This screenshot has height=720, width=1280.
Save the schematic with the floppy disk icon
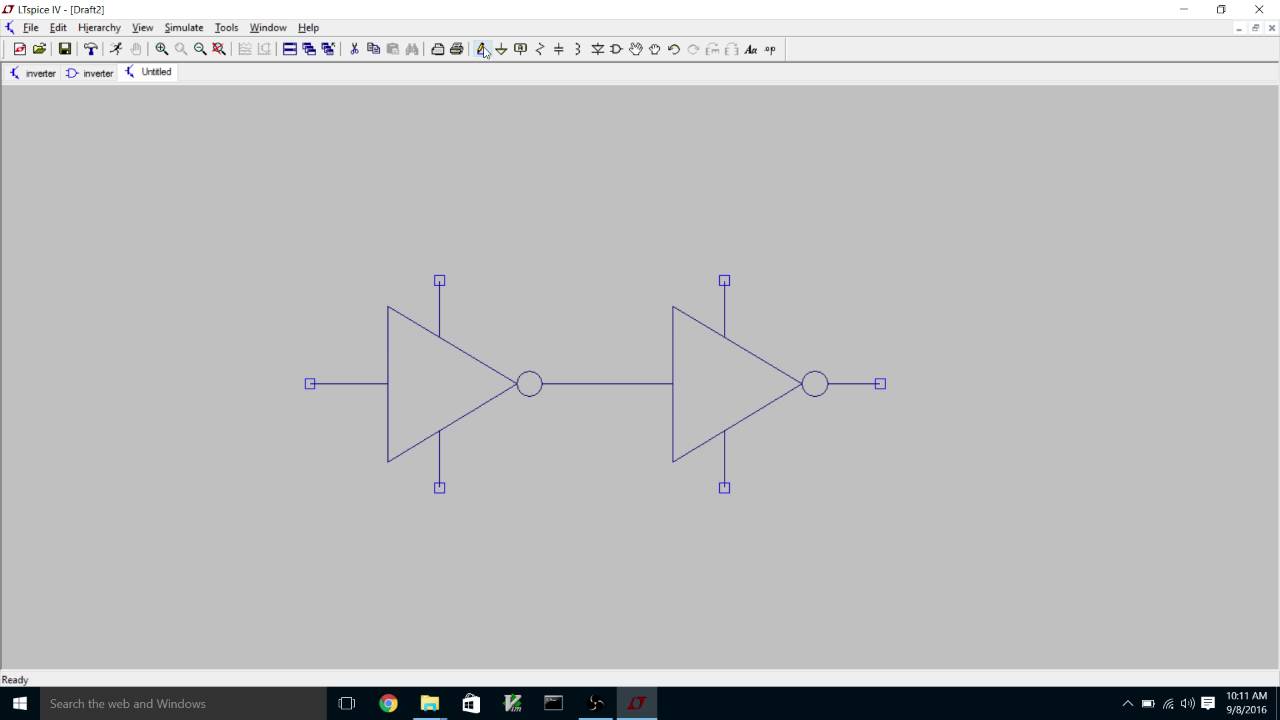click(65, 49)
